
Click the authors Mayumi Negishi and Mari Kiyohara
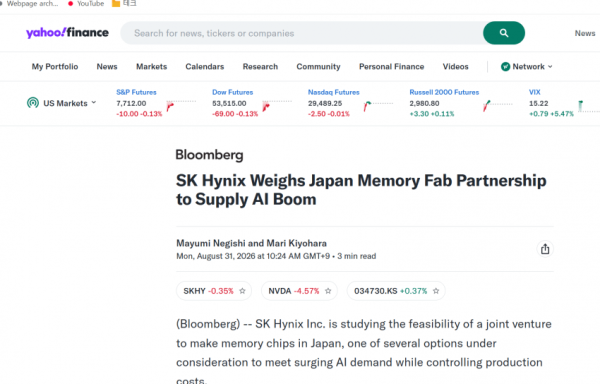tap(251, 243)
